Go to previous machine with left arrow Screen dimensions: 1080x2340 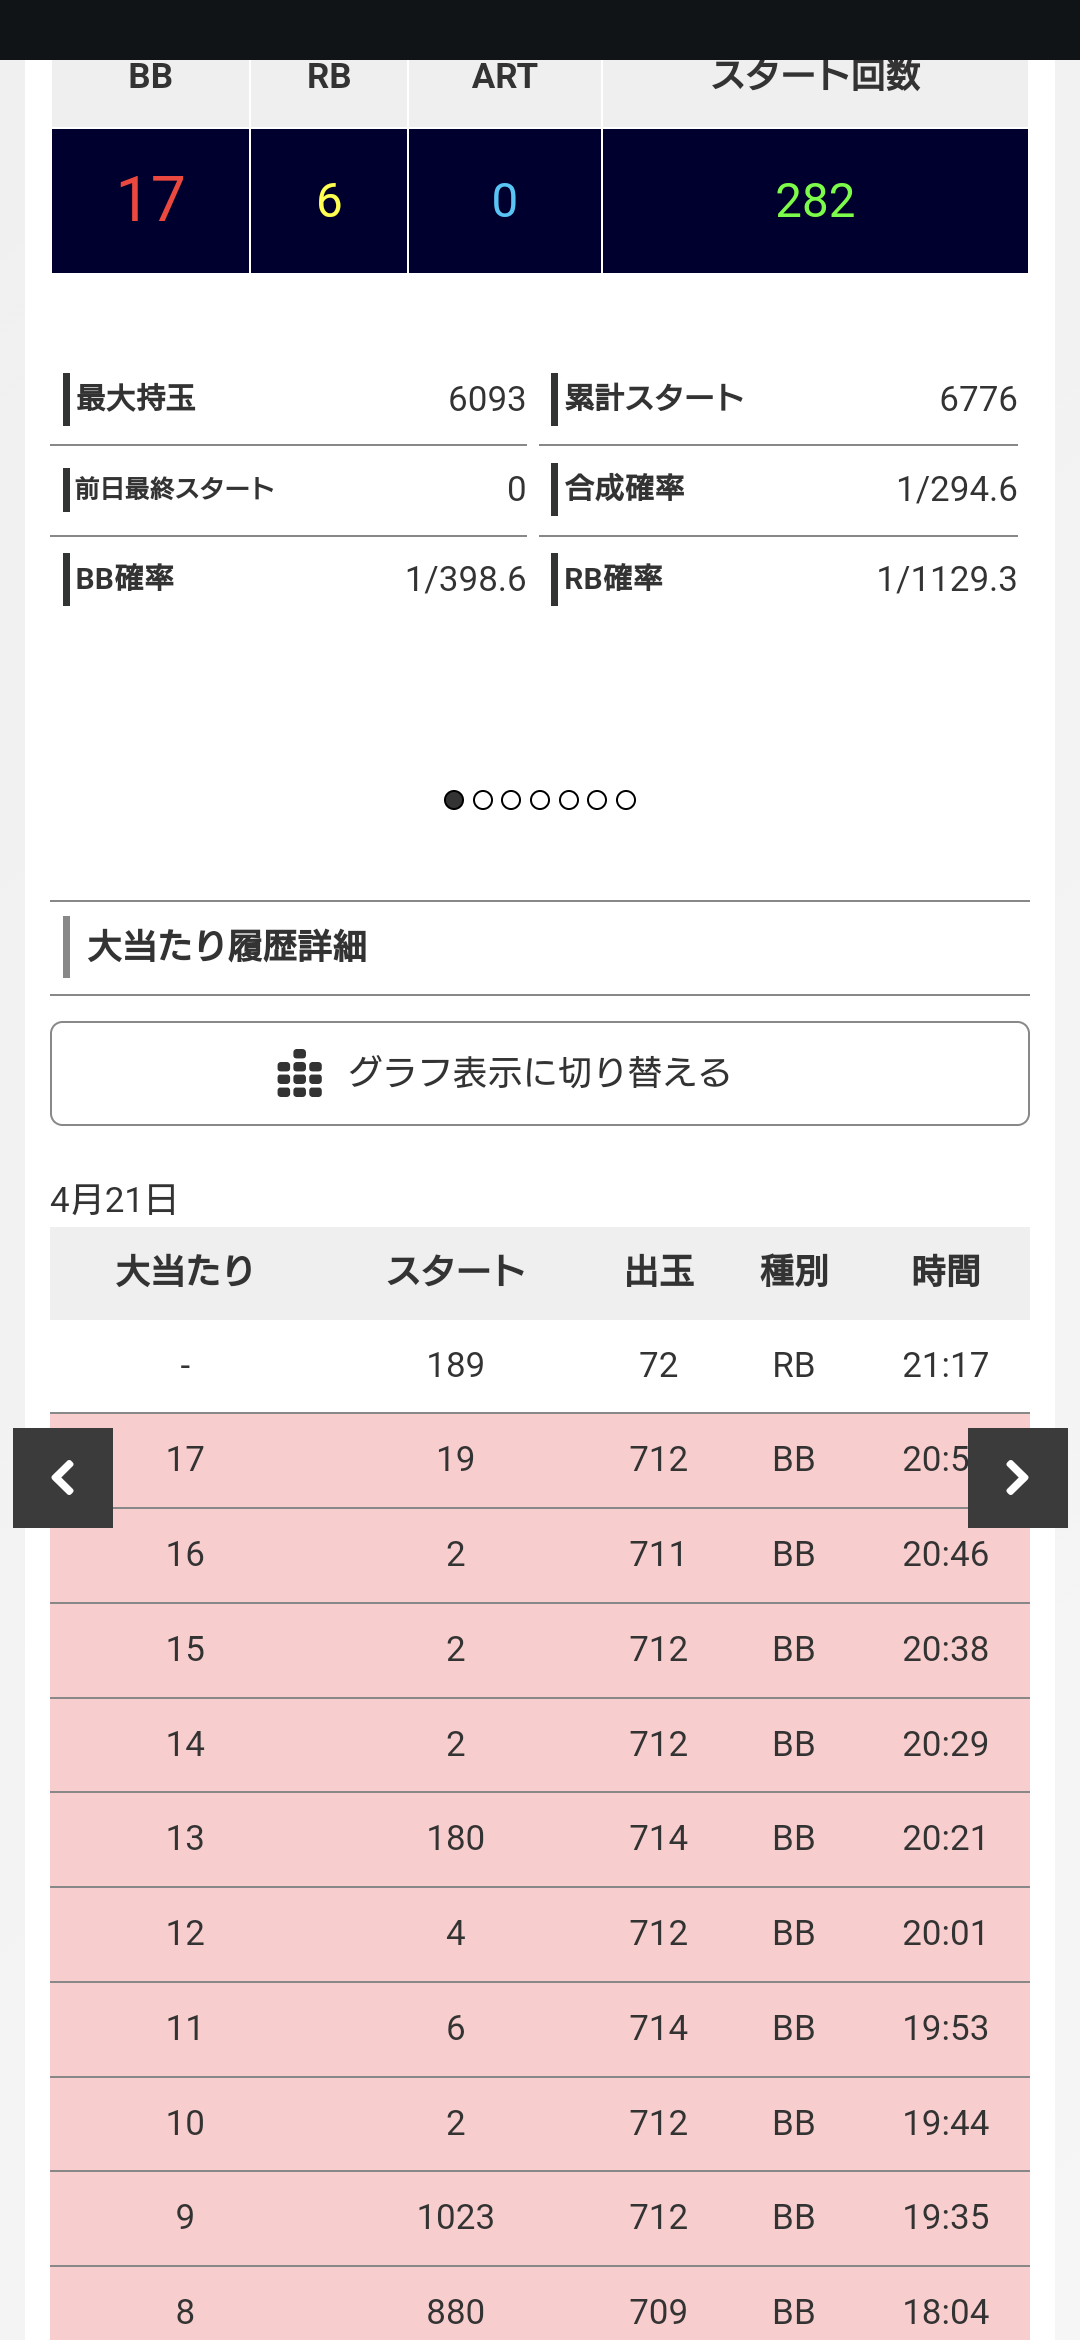63,1477
